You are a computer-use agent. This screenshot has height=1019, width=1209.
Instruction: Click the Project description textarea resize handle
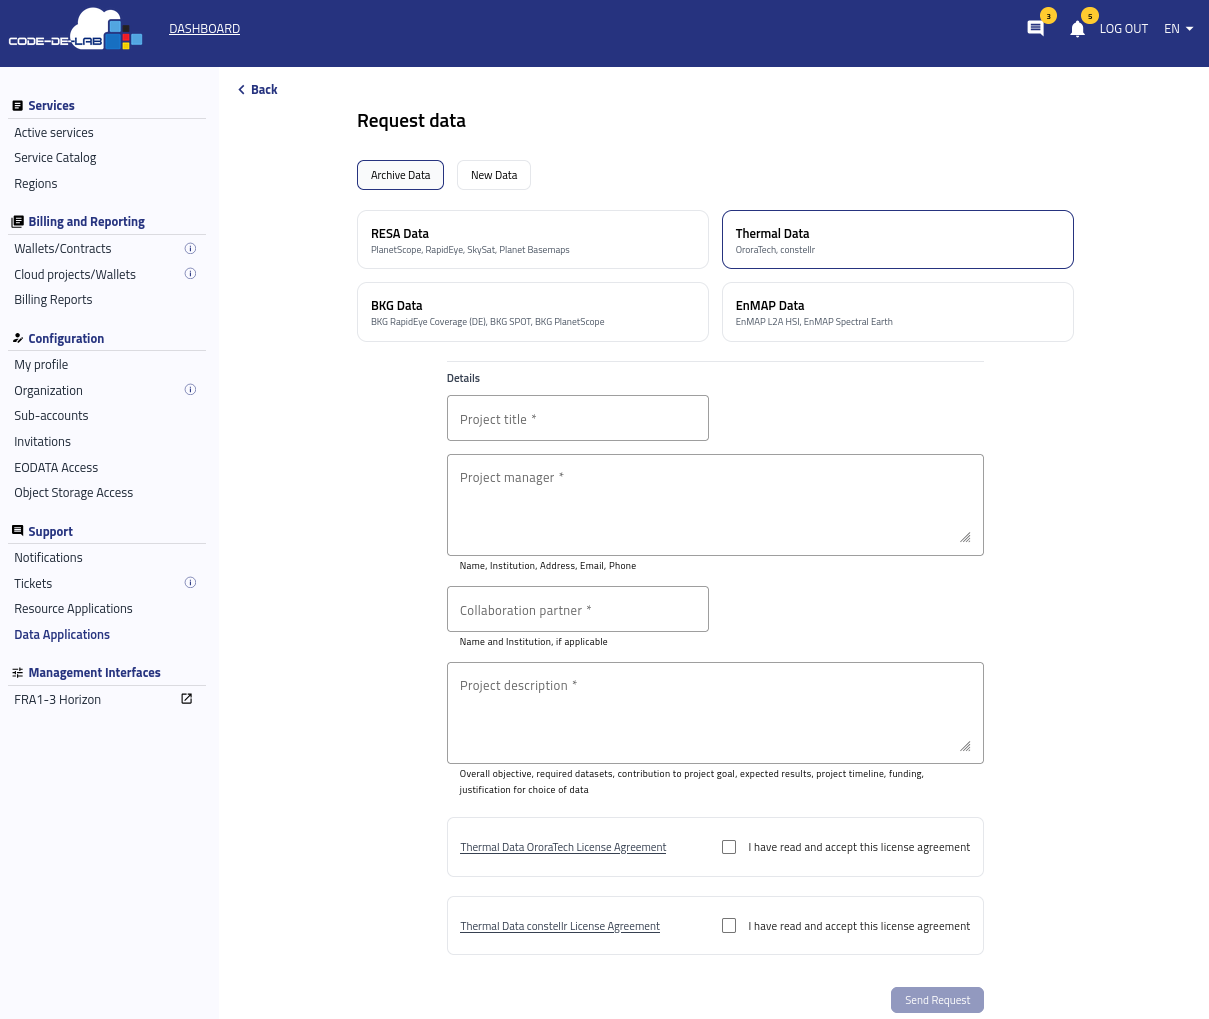point(965,746)
